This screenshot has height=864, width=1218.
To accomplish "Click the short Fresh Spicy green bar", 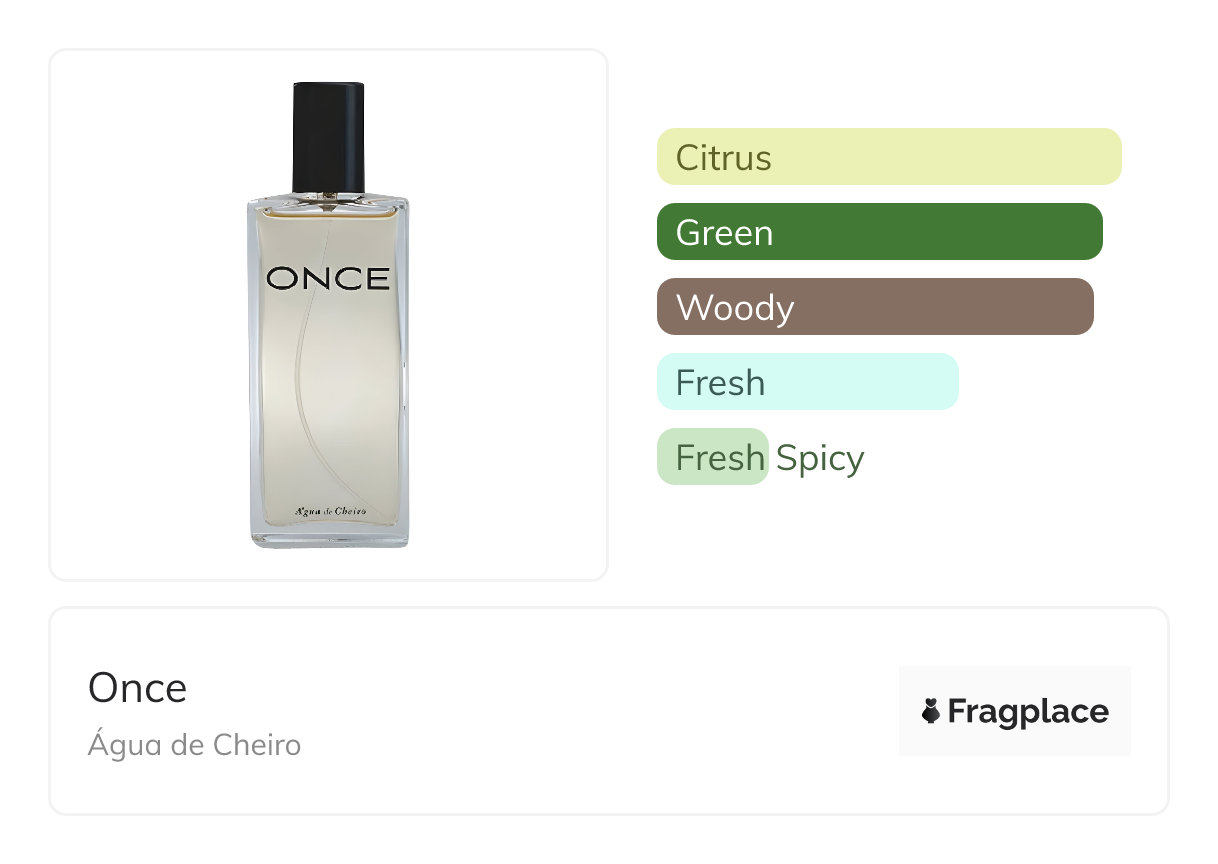I will (x=712, y=458).
